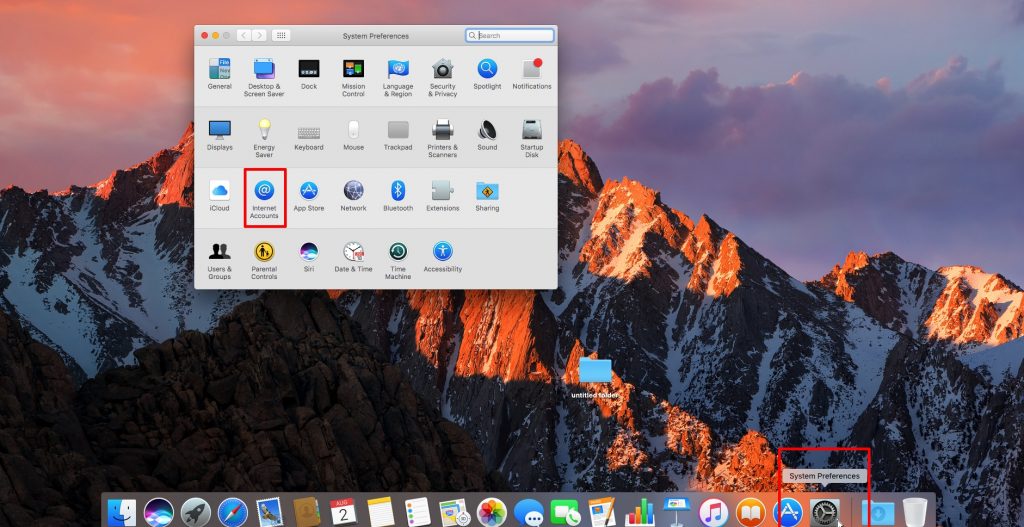Launch Siri from the Dock

(x=159, y=513)
